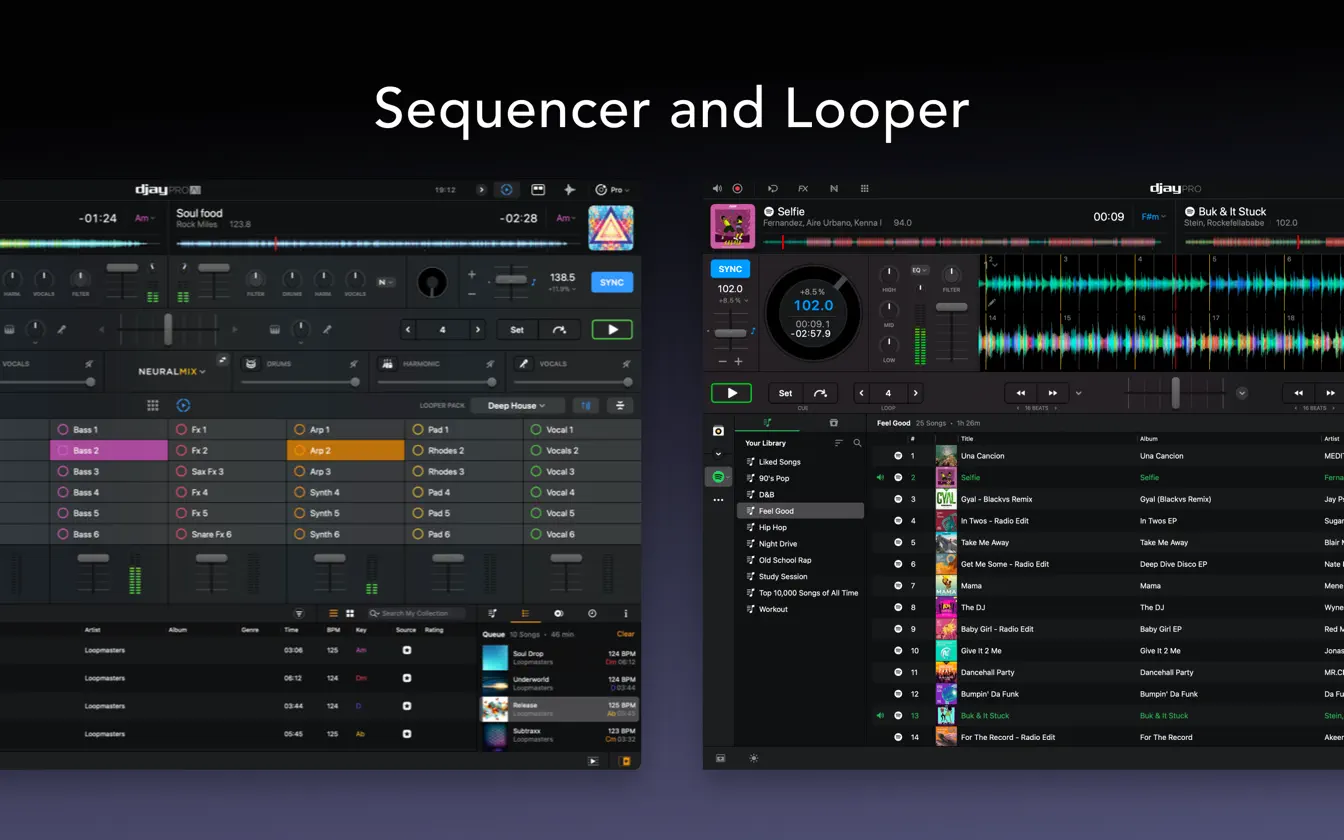
Task: Click the history clock icon in the queue panel
Action: pyautogui.click(x=592, y=613)
